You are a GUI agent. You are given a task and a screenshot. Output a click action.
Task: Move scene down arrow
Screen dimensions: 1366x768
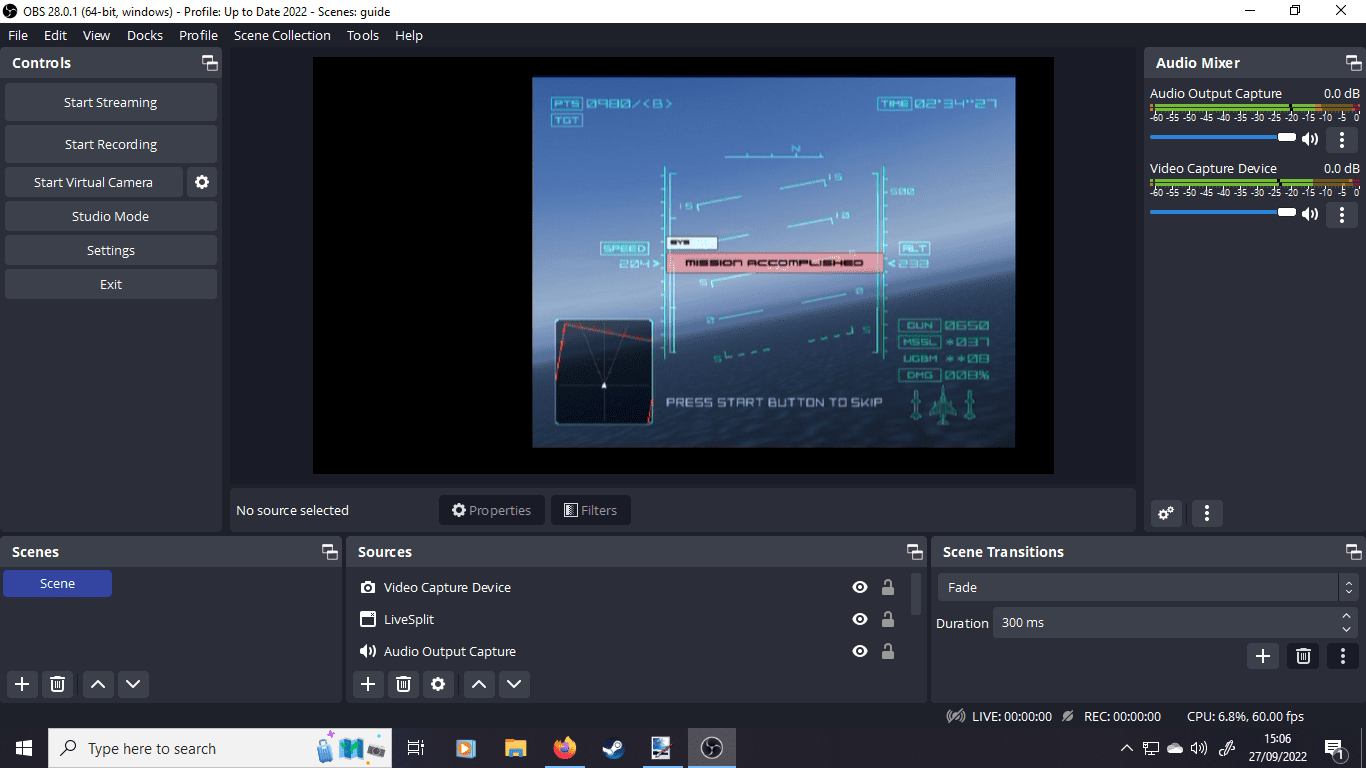(x=133, y=684)
